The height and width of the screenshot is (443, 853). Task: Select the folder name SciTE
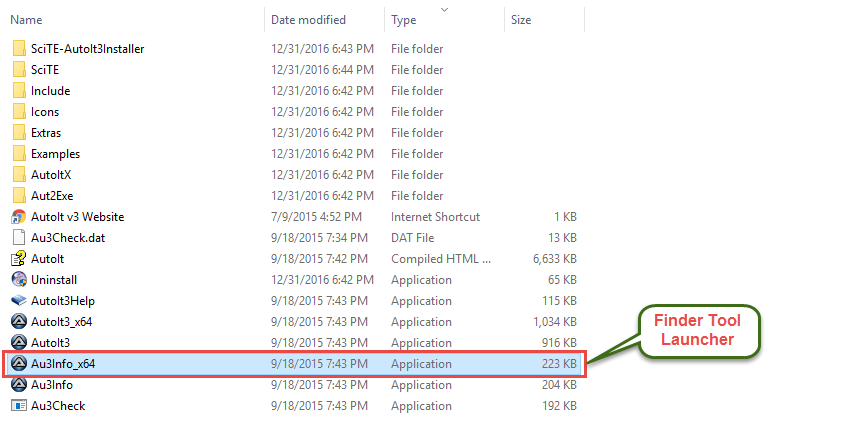[45, 70]
